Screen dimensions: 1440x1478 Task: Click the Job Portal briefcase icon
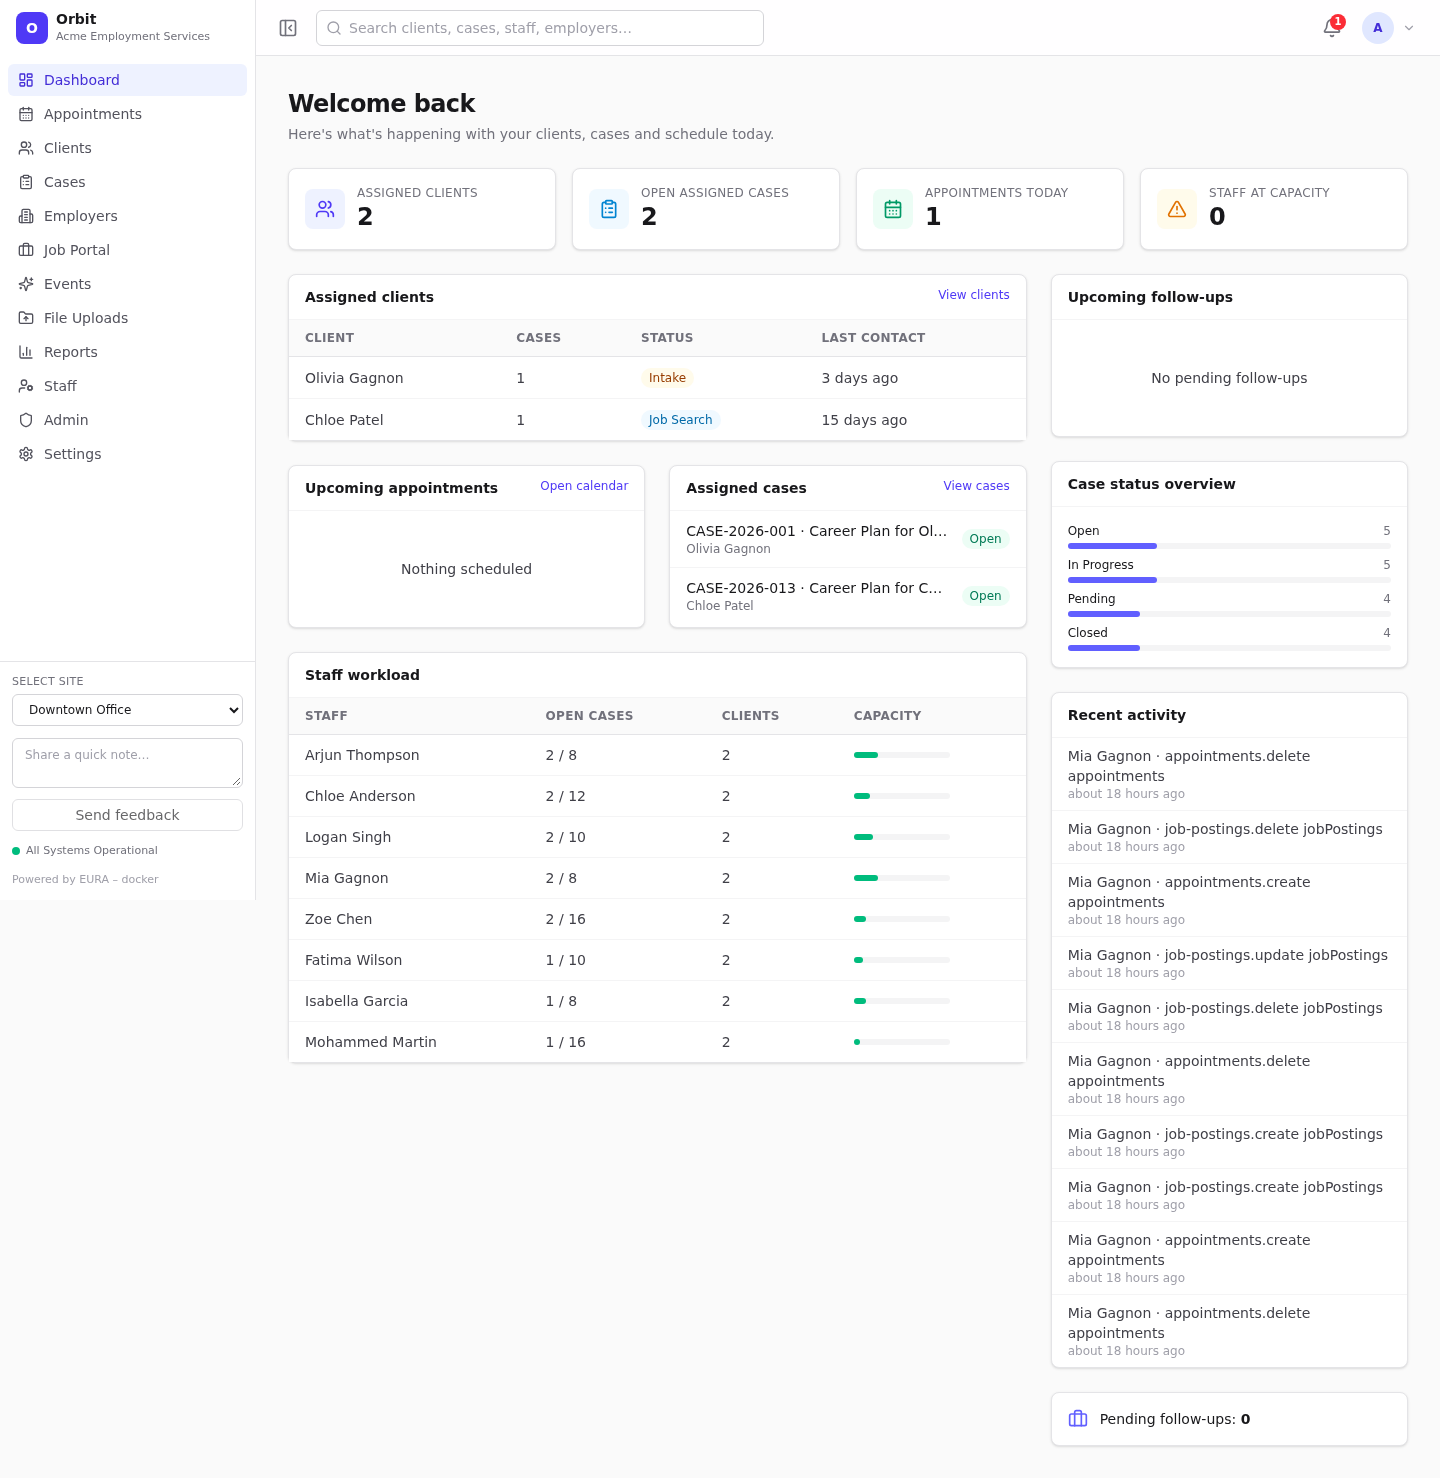pyautogui.click(x=26, y=250)
